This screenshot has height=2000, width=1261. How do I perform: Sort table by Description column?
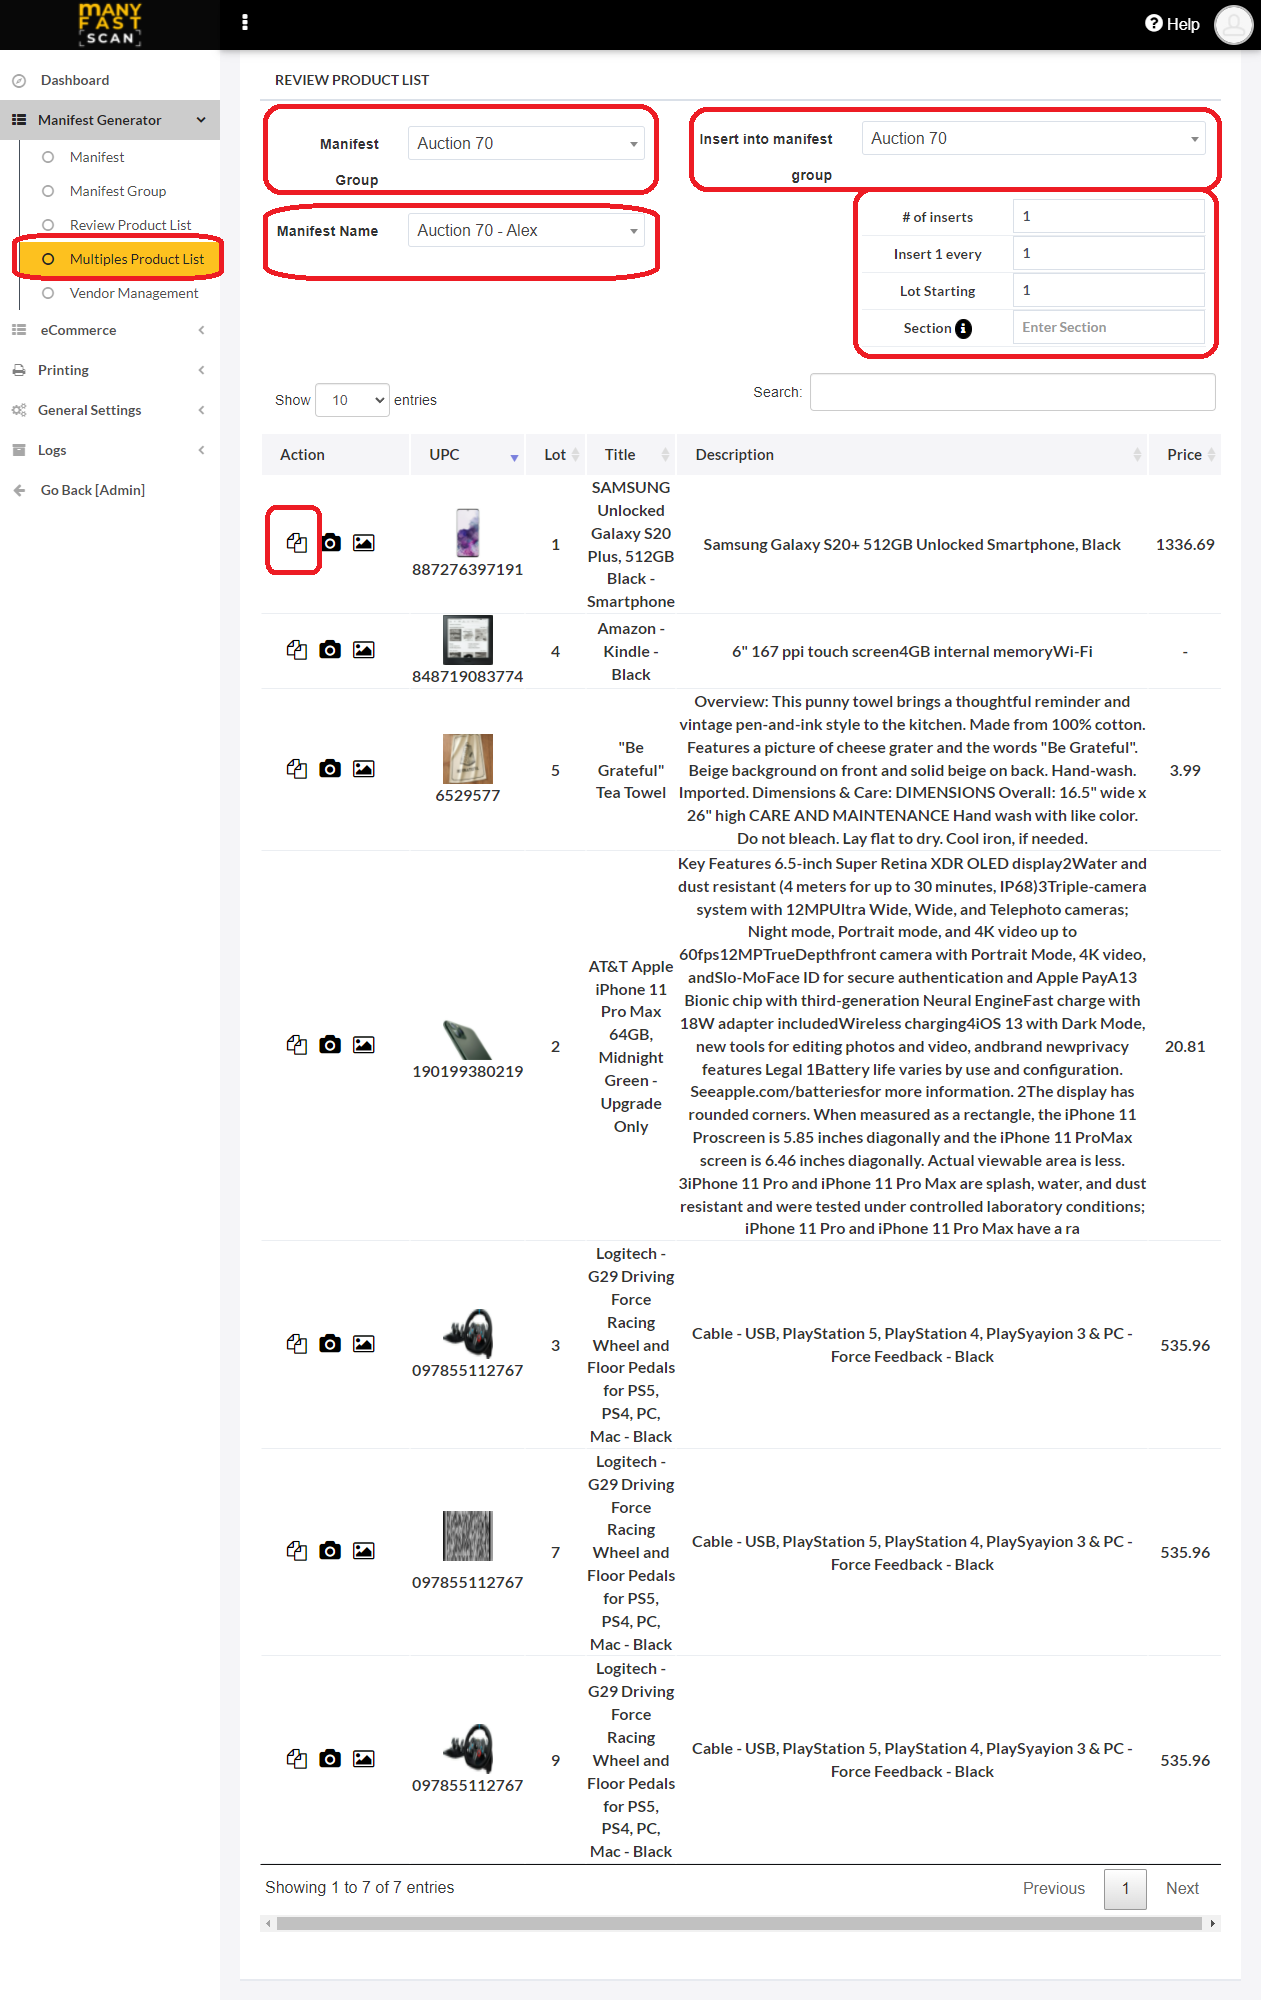(912, 455)
